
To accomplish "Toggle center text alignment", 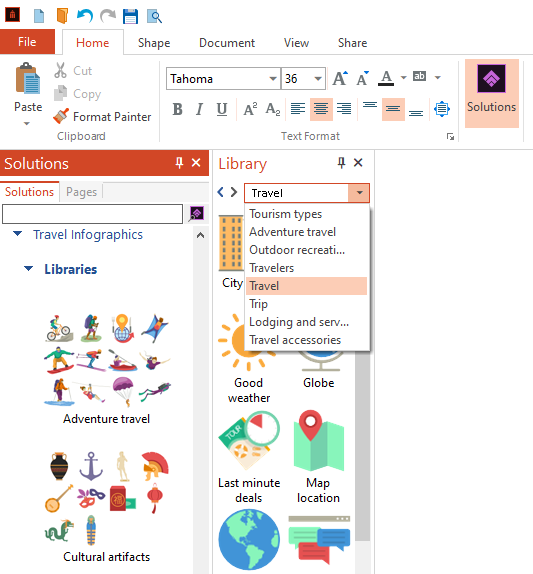I will click(321, 109).
